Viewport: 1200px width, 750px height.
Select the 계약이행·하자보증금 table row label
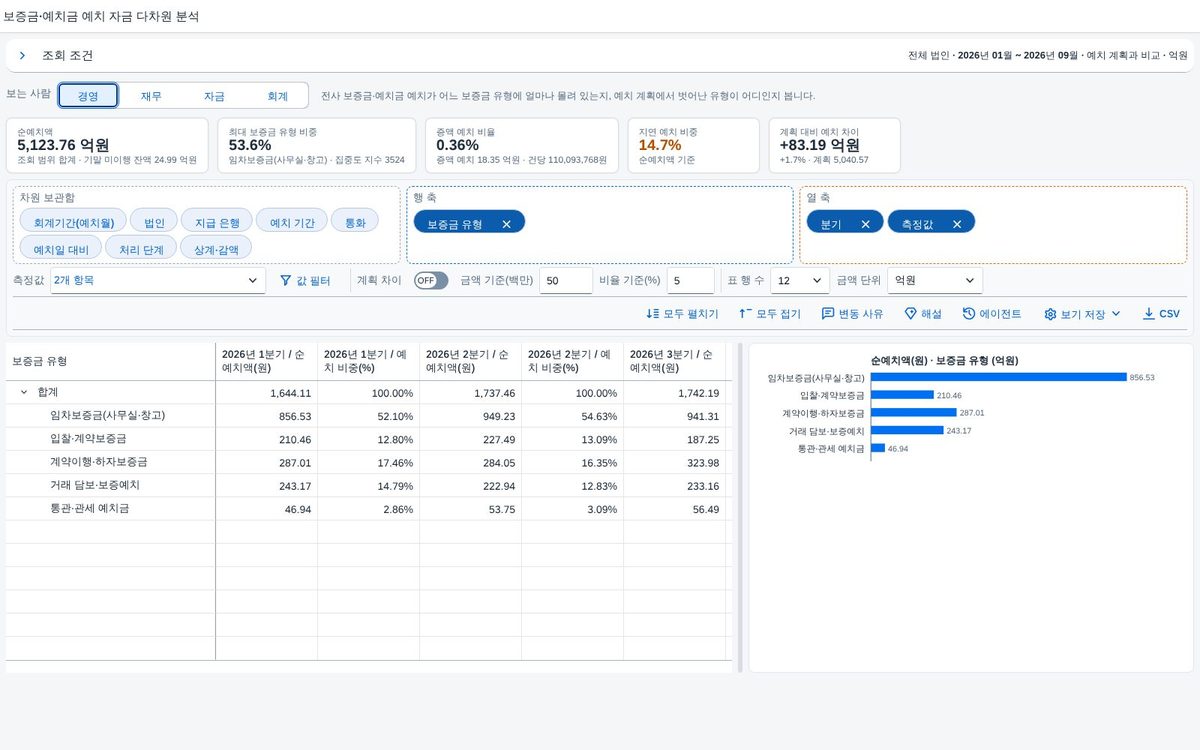click(98, 462)
